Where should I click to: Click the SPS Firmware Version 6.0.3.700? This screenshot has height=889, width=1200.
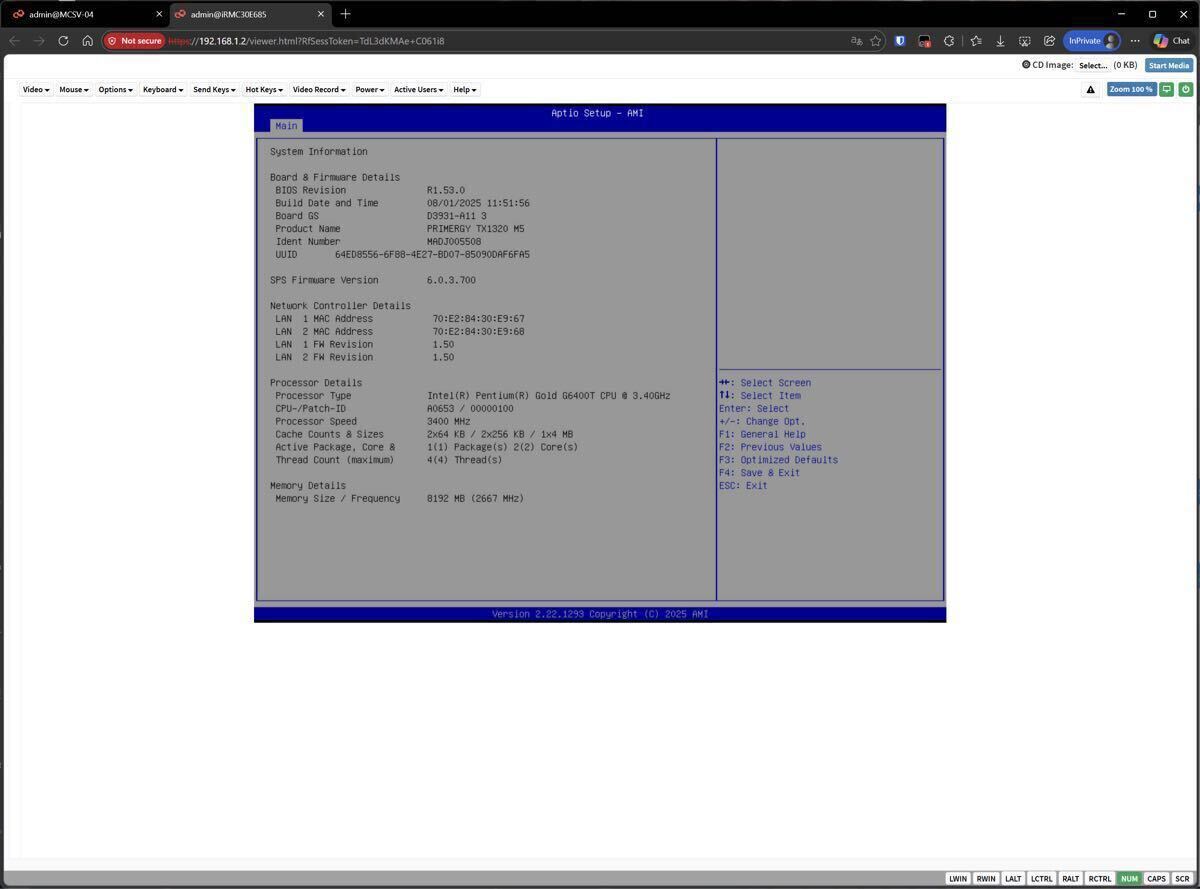pos(451,280)
